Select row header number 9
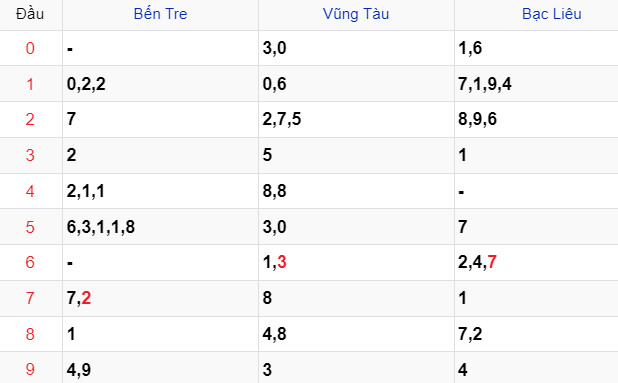The width and height of the screenshot is (618, 383). (30, 369)
